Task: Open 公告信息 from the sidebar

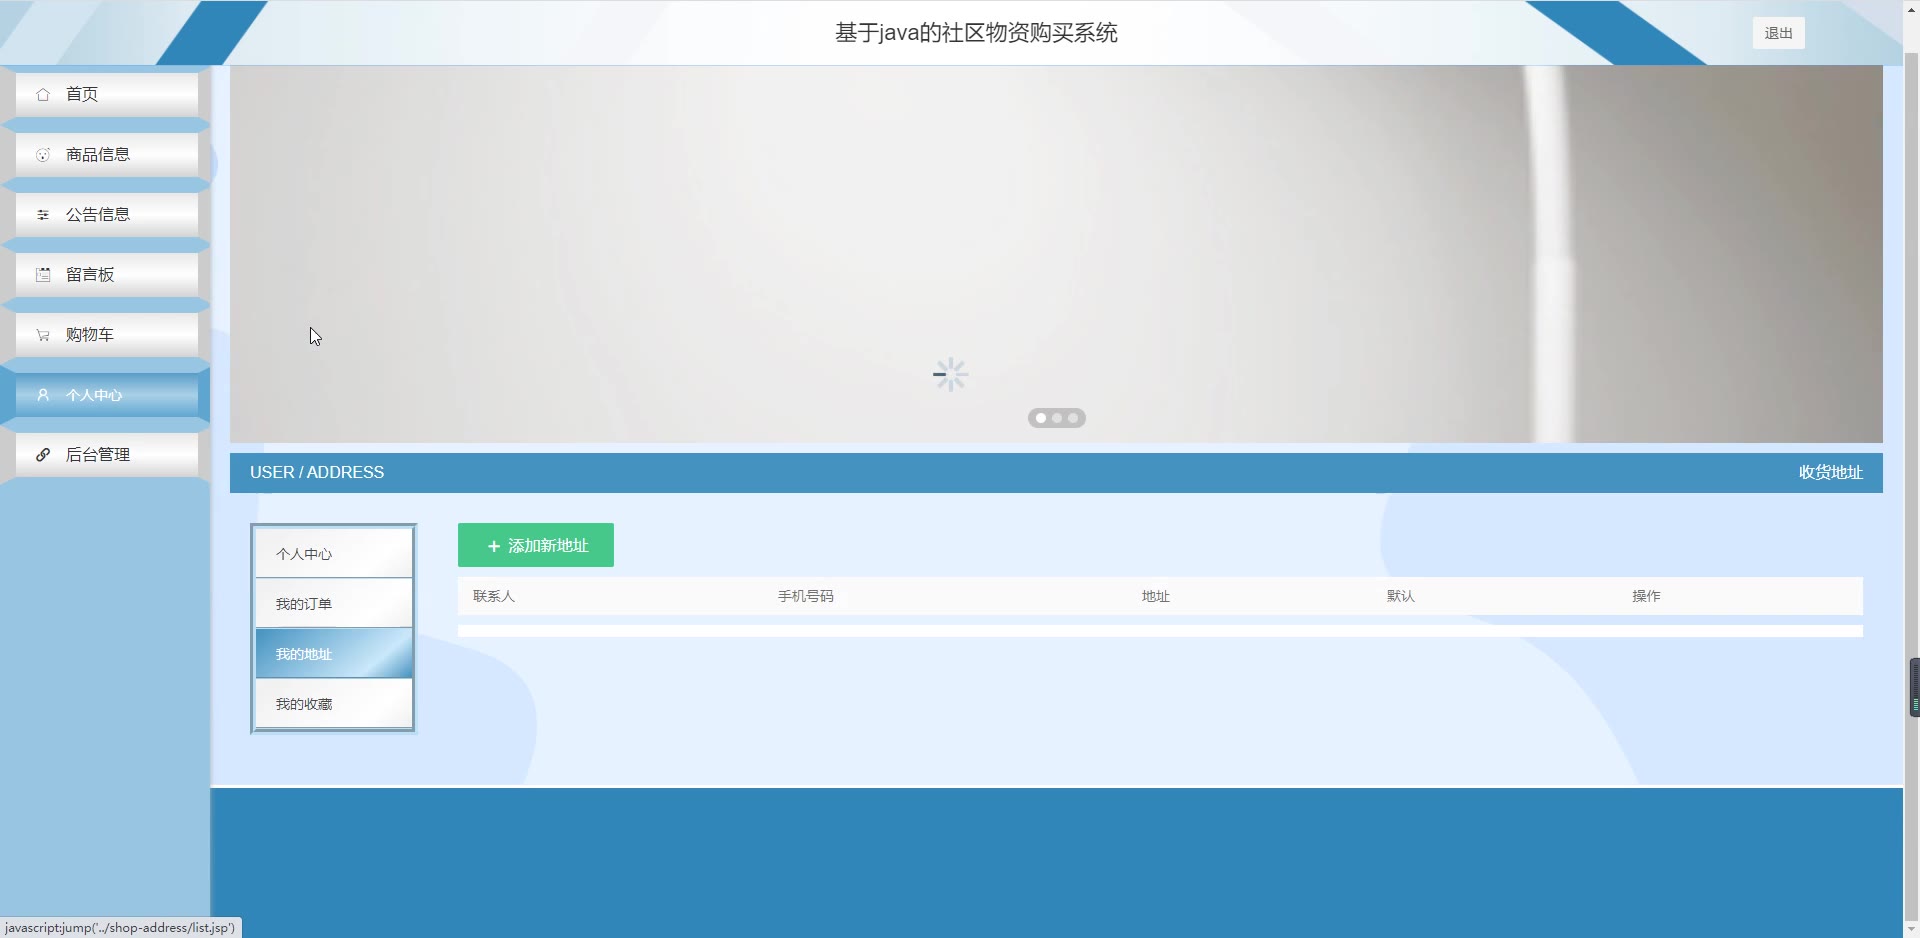Action: tap(107, 215)
